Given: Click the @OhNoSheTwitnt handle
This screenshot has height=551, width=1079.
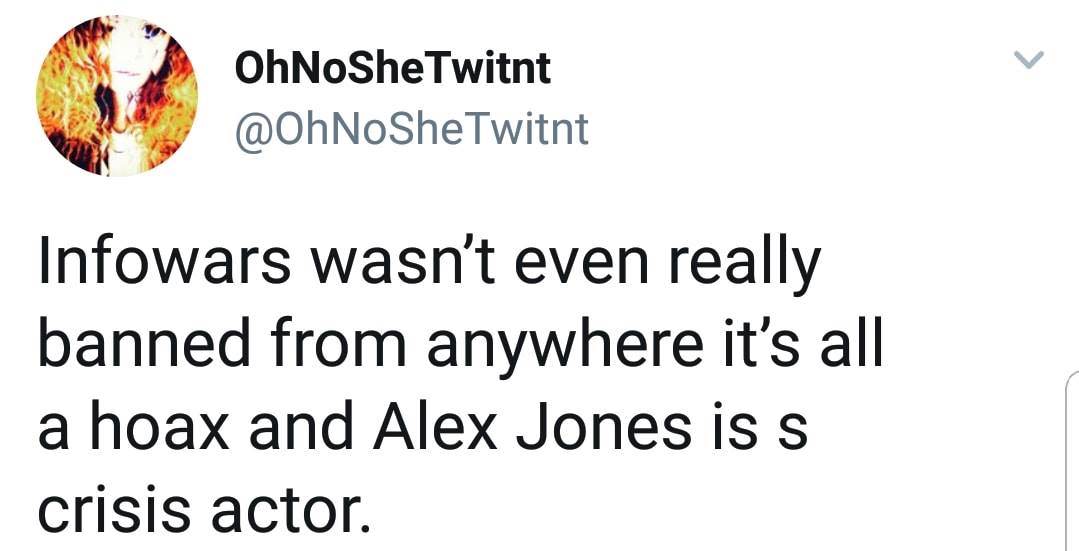Looking at the screenshot, I should [411, 129].
